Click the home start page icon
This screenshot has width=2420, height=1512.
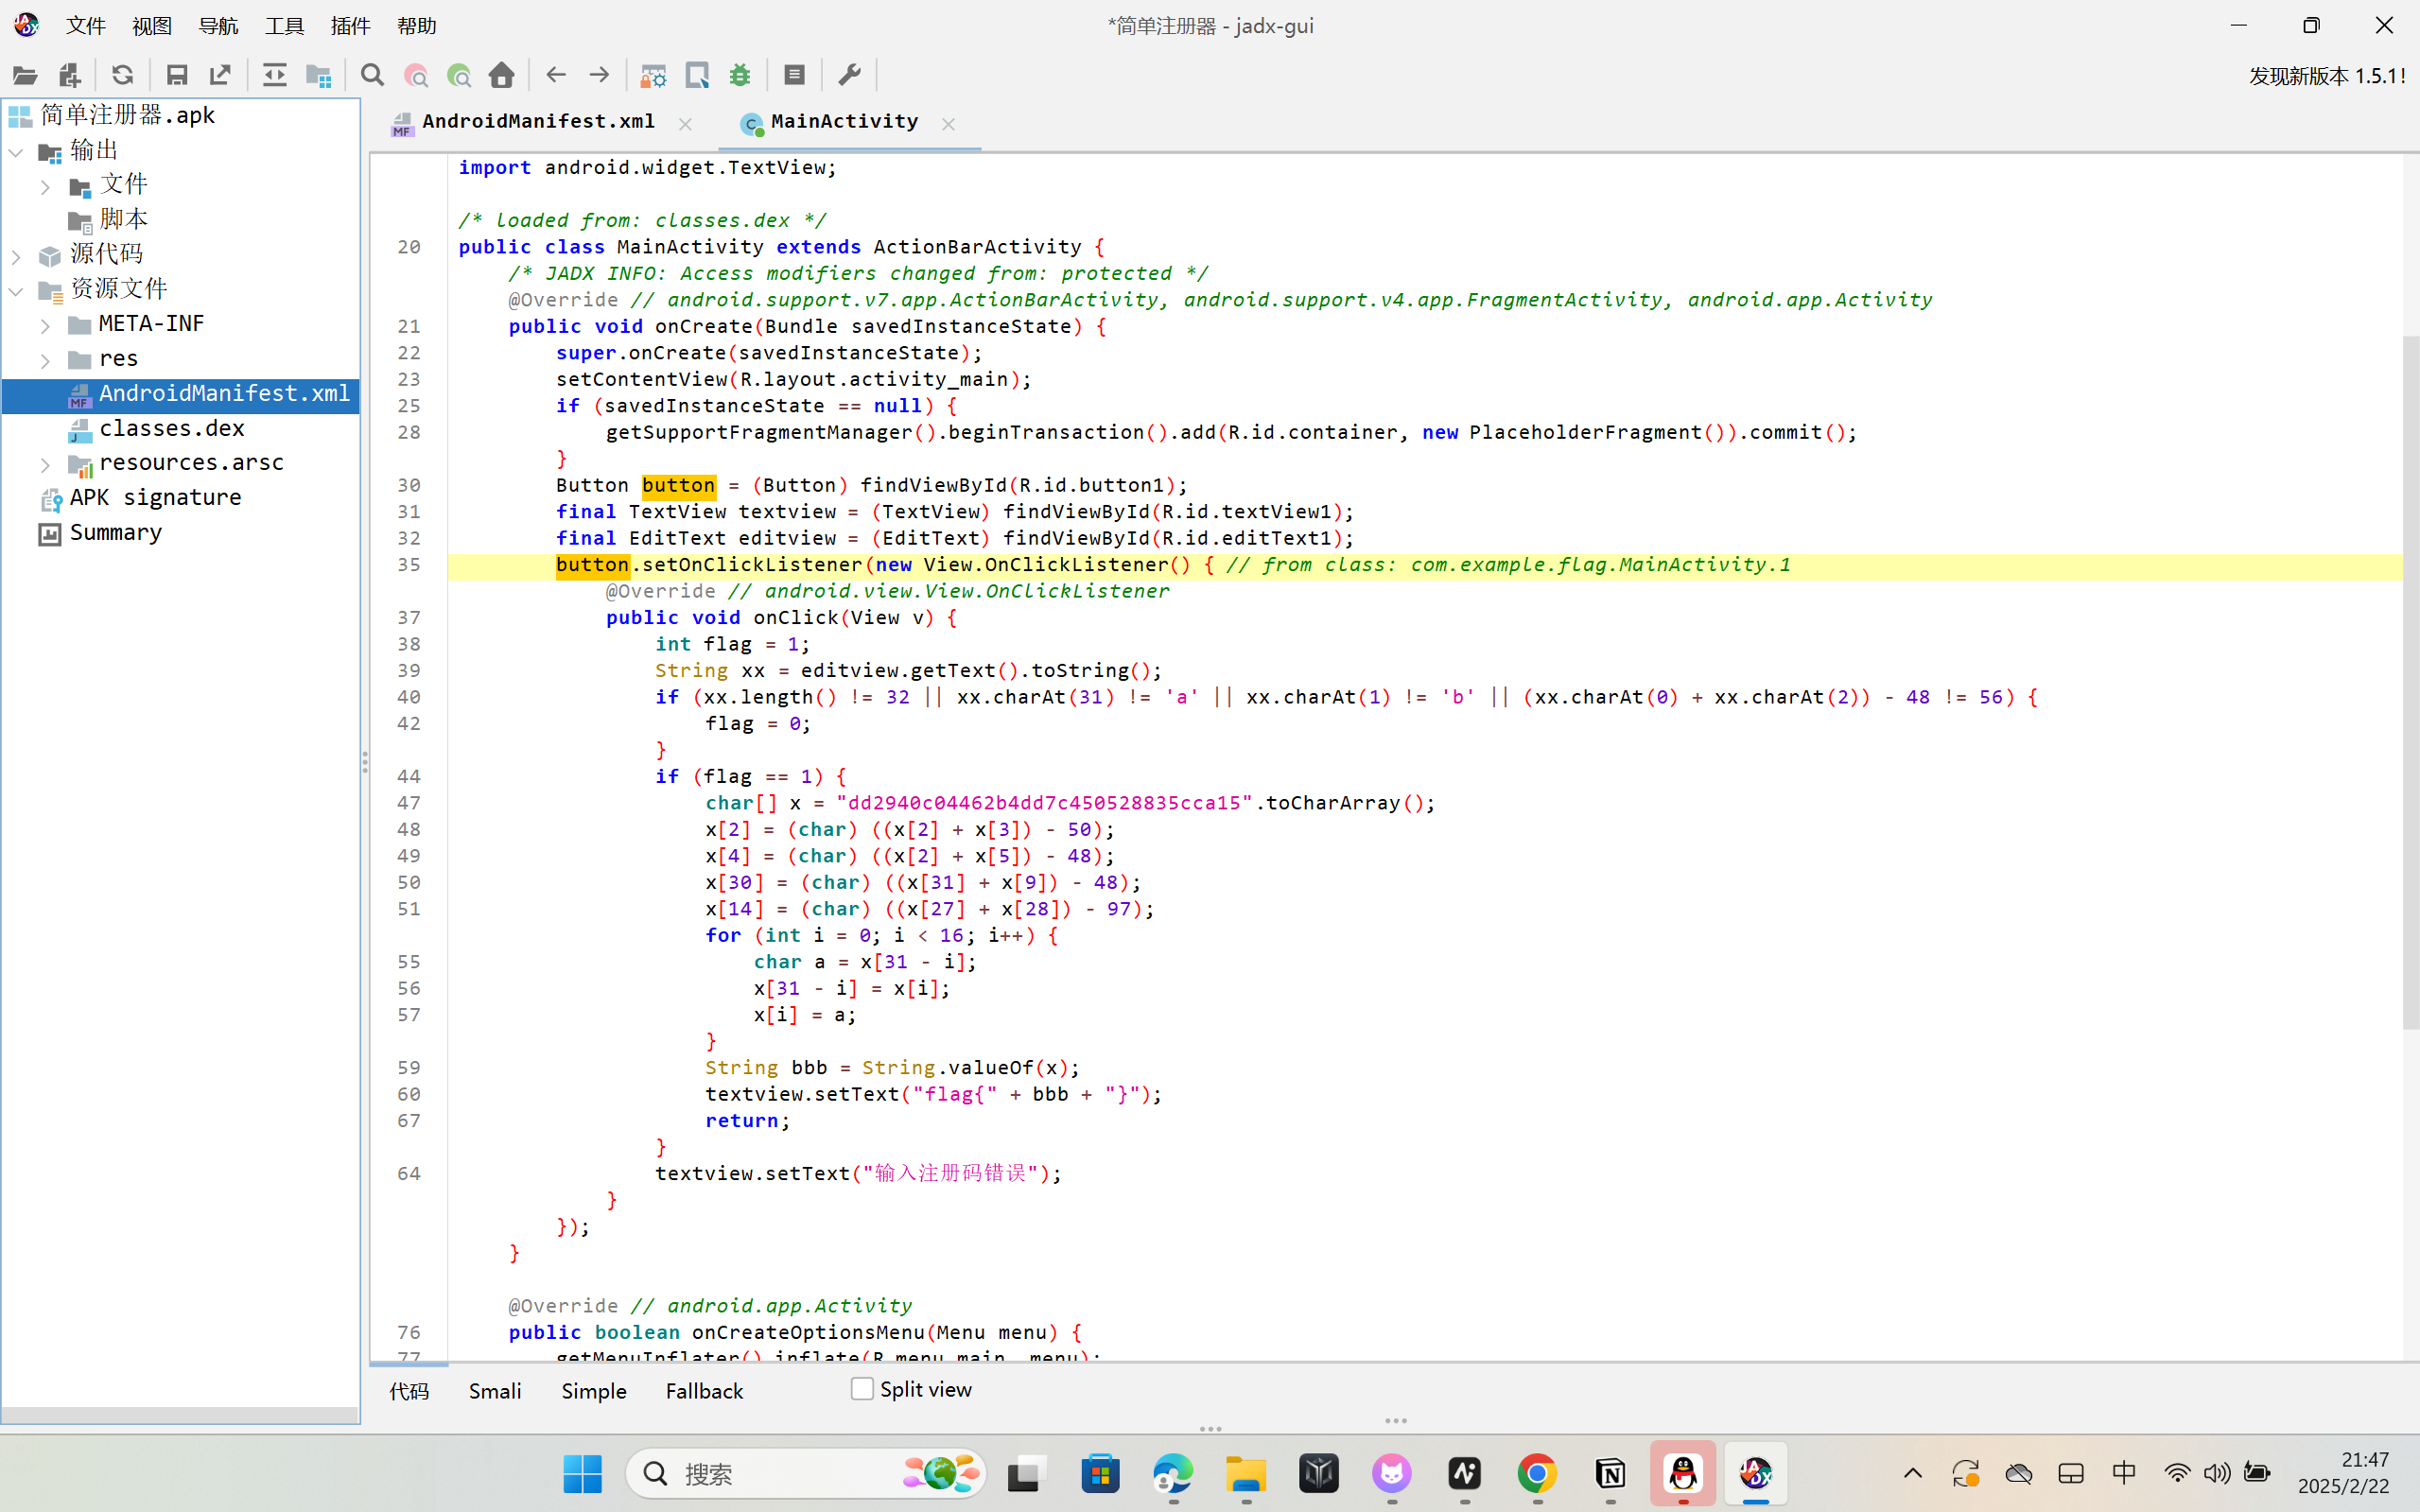[x=502, y=75]
